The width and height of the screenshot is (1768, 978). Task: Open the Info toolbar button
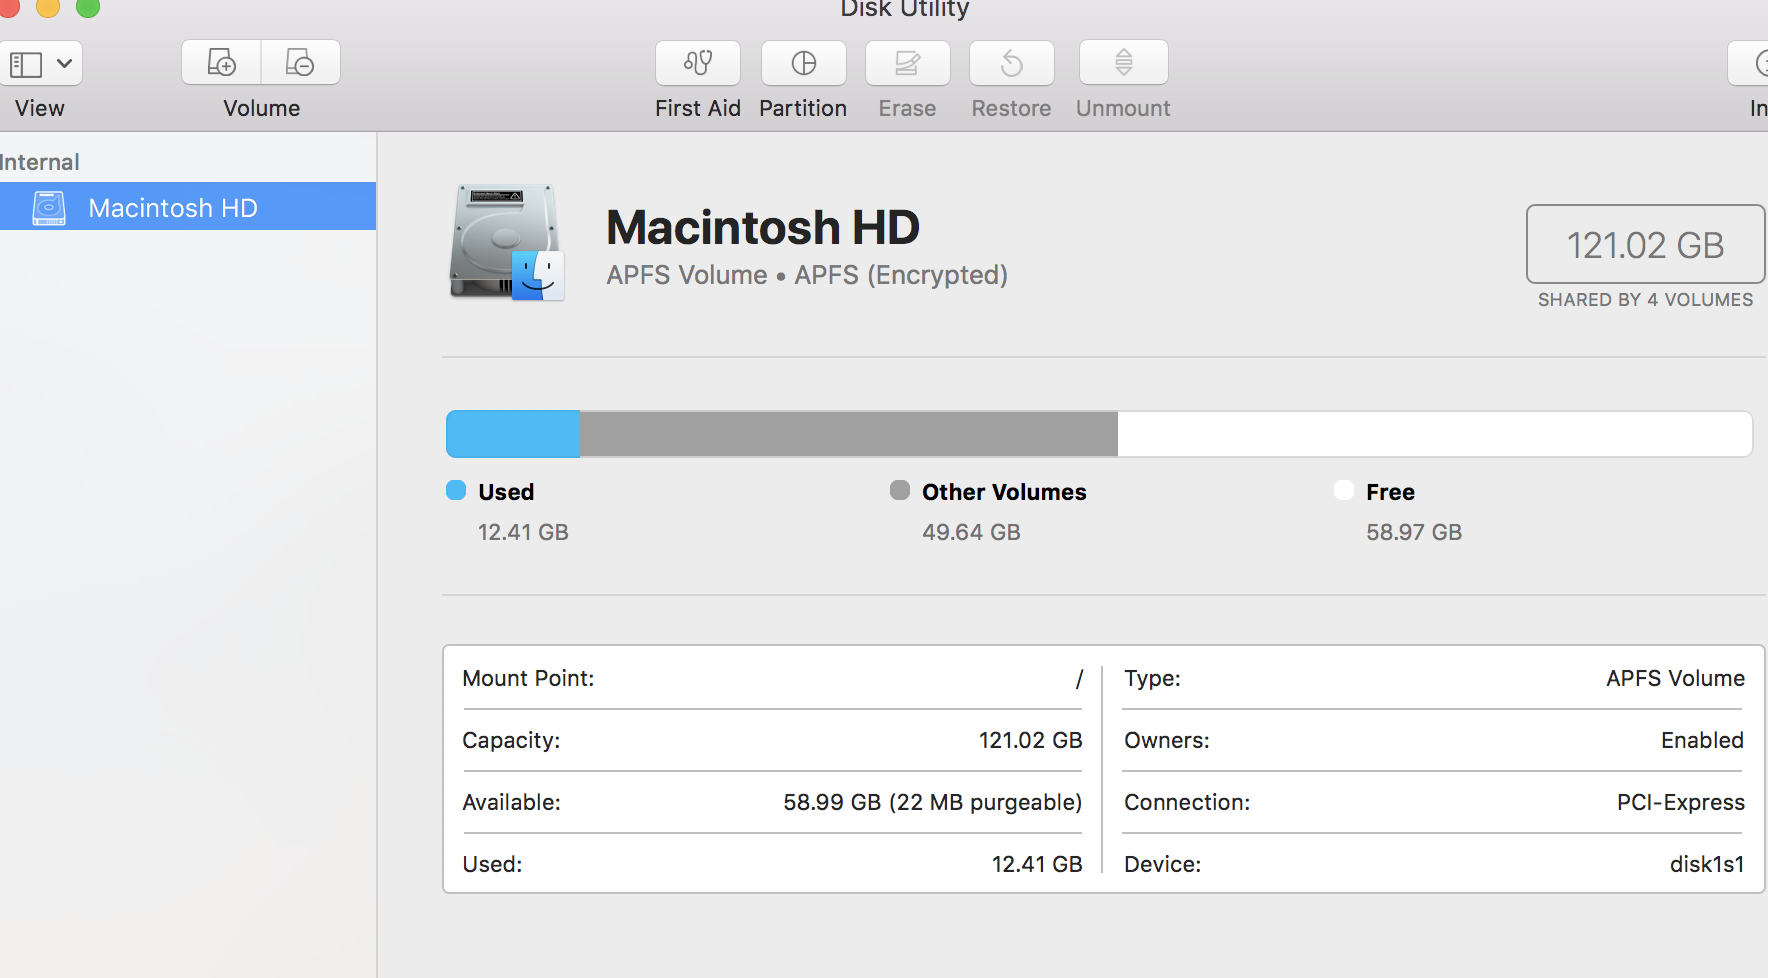click(1750, 64)
